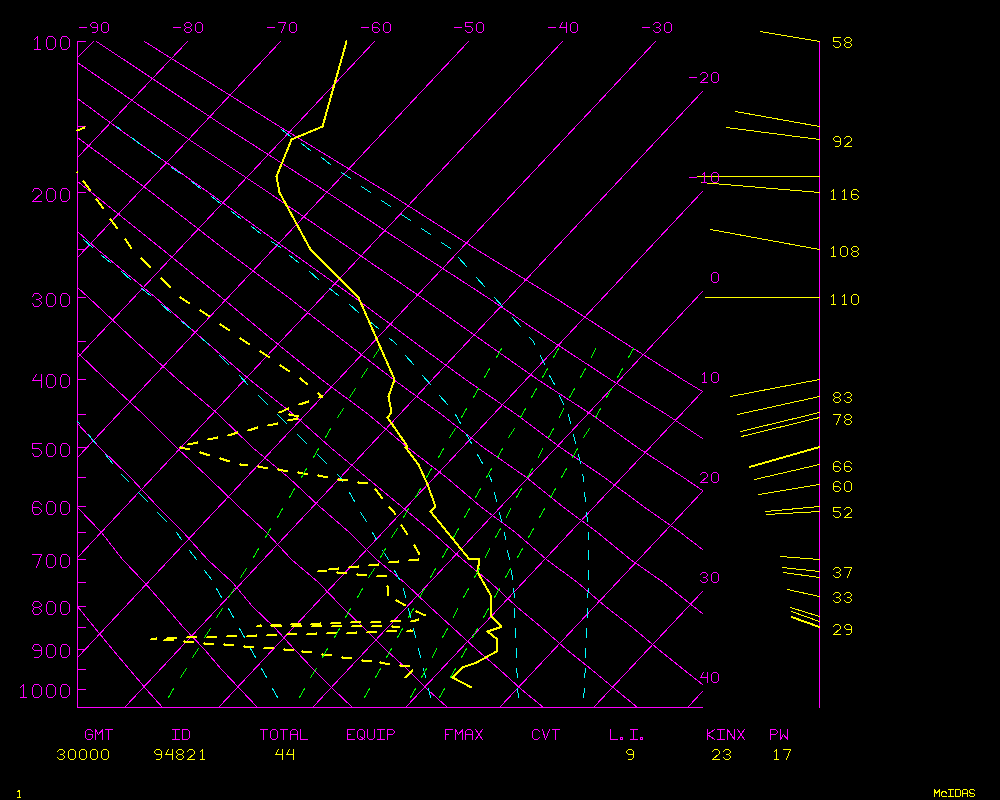The image size is (1000, 800).
Task: Click the GMT header label
Action: (99, 735)
